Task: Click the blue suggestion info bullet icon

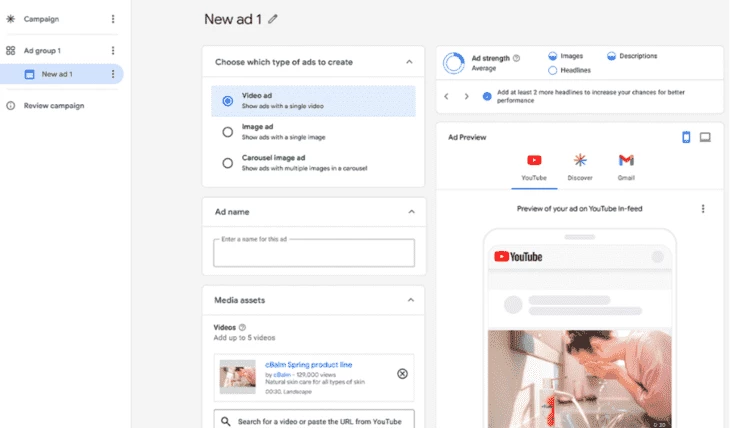Action: click(x=487, y=96)
